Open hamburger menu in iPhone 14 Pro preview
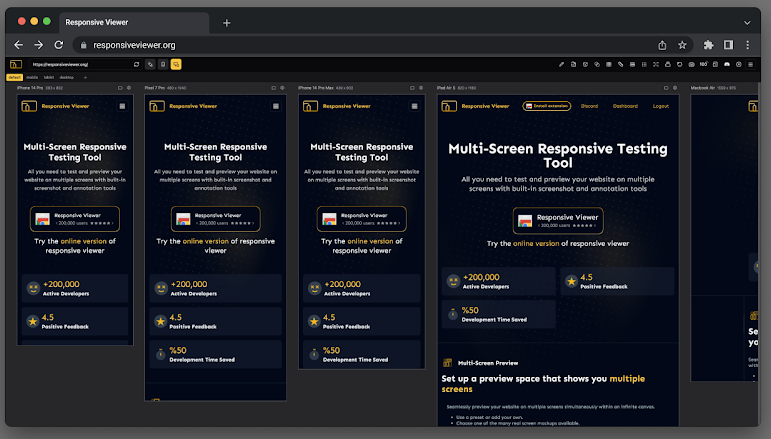Viewport: 771px width, 439px height. [x=122, y=106]
